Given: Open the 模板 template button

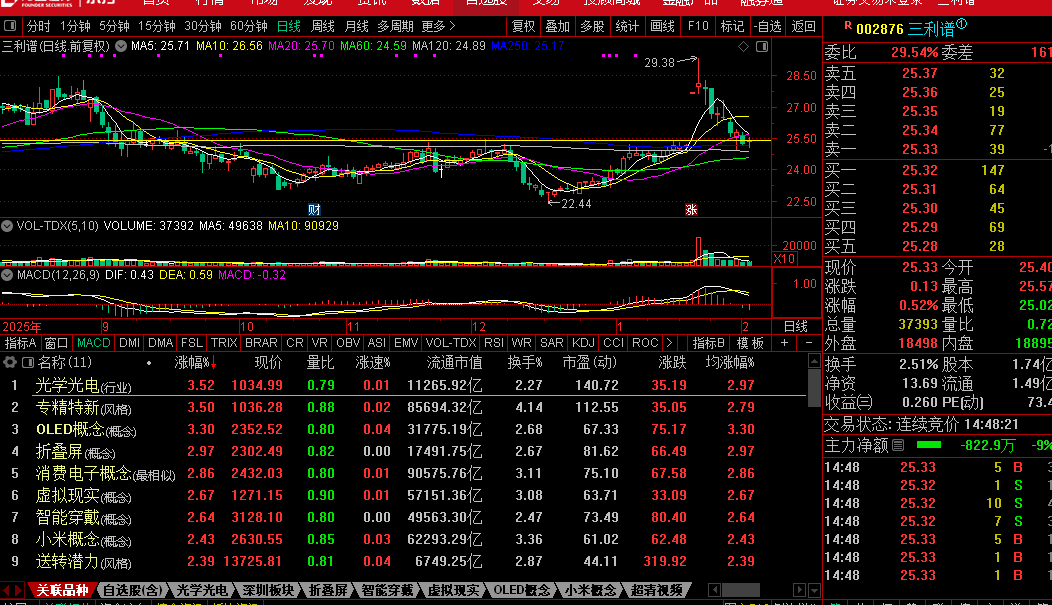Looking at the screenshot, I should (x=750, y=343).
